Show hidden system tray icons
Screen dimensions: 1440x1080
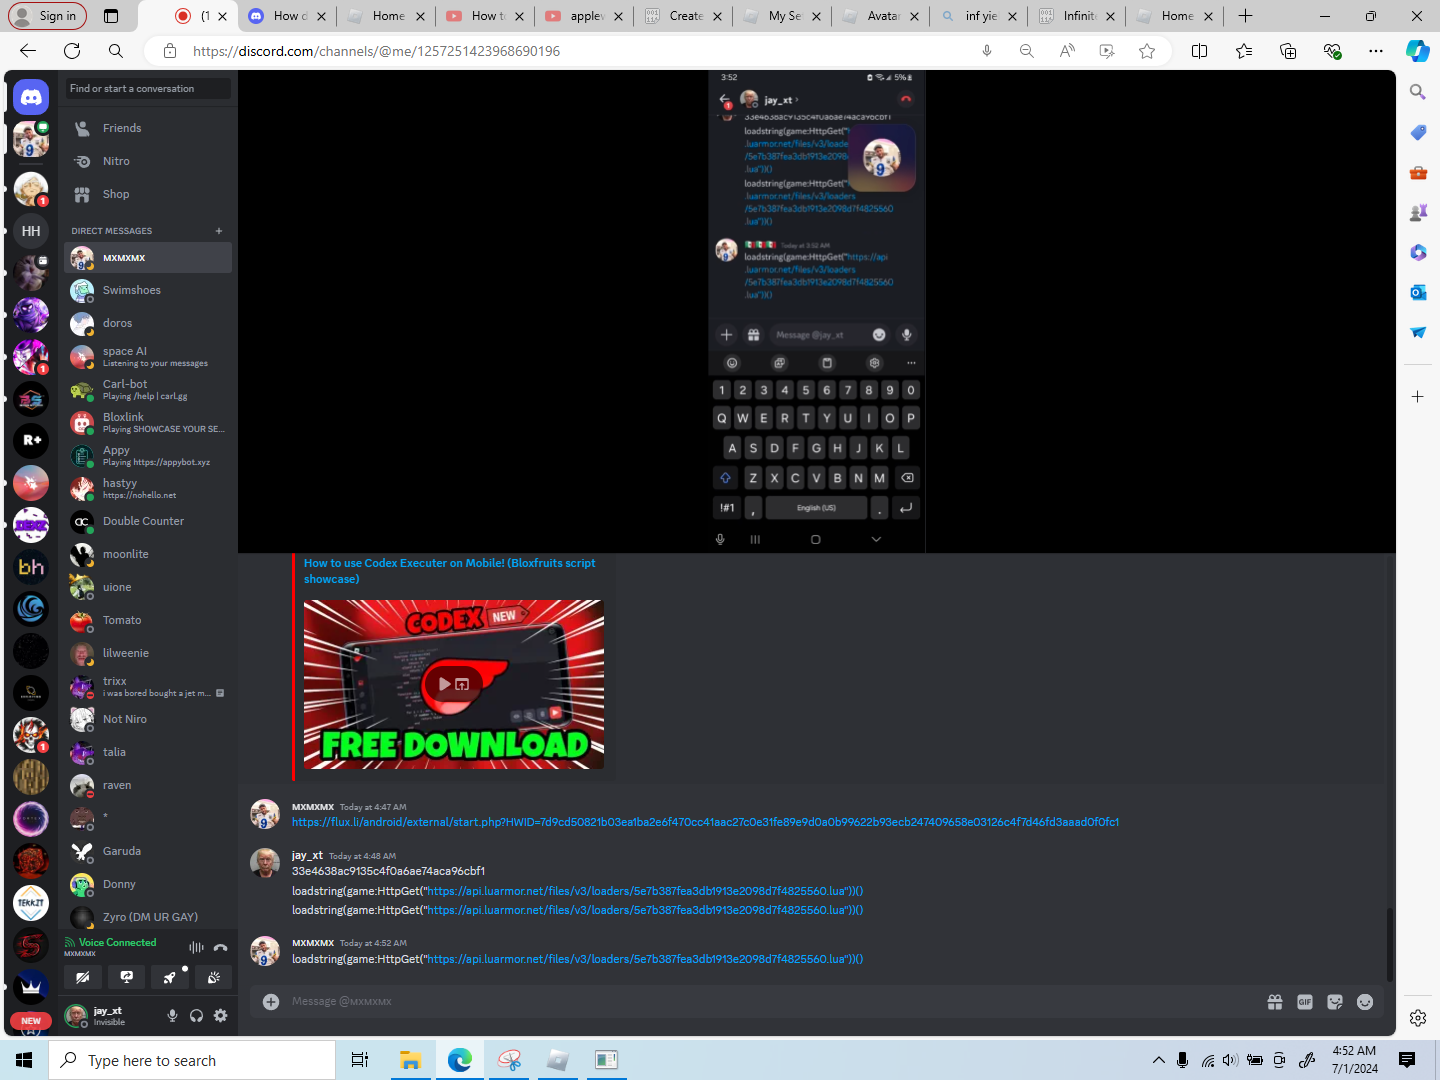(1159, 1060)
